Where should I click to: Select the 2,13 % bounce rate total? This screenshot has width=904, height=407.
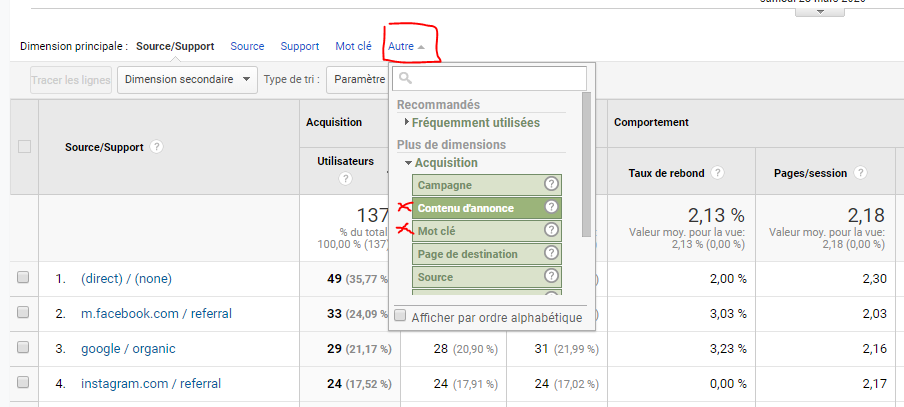point(716,215)
